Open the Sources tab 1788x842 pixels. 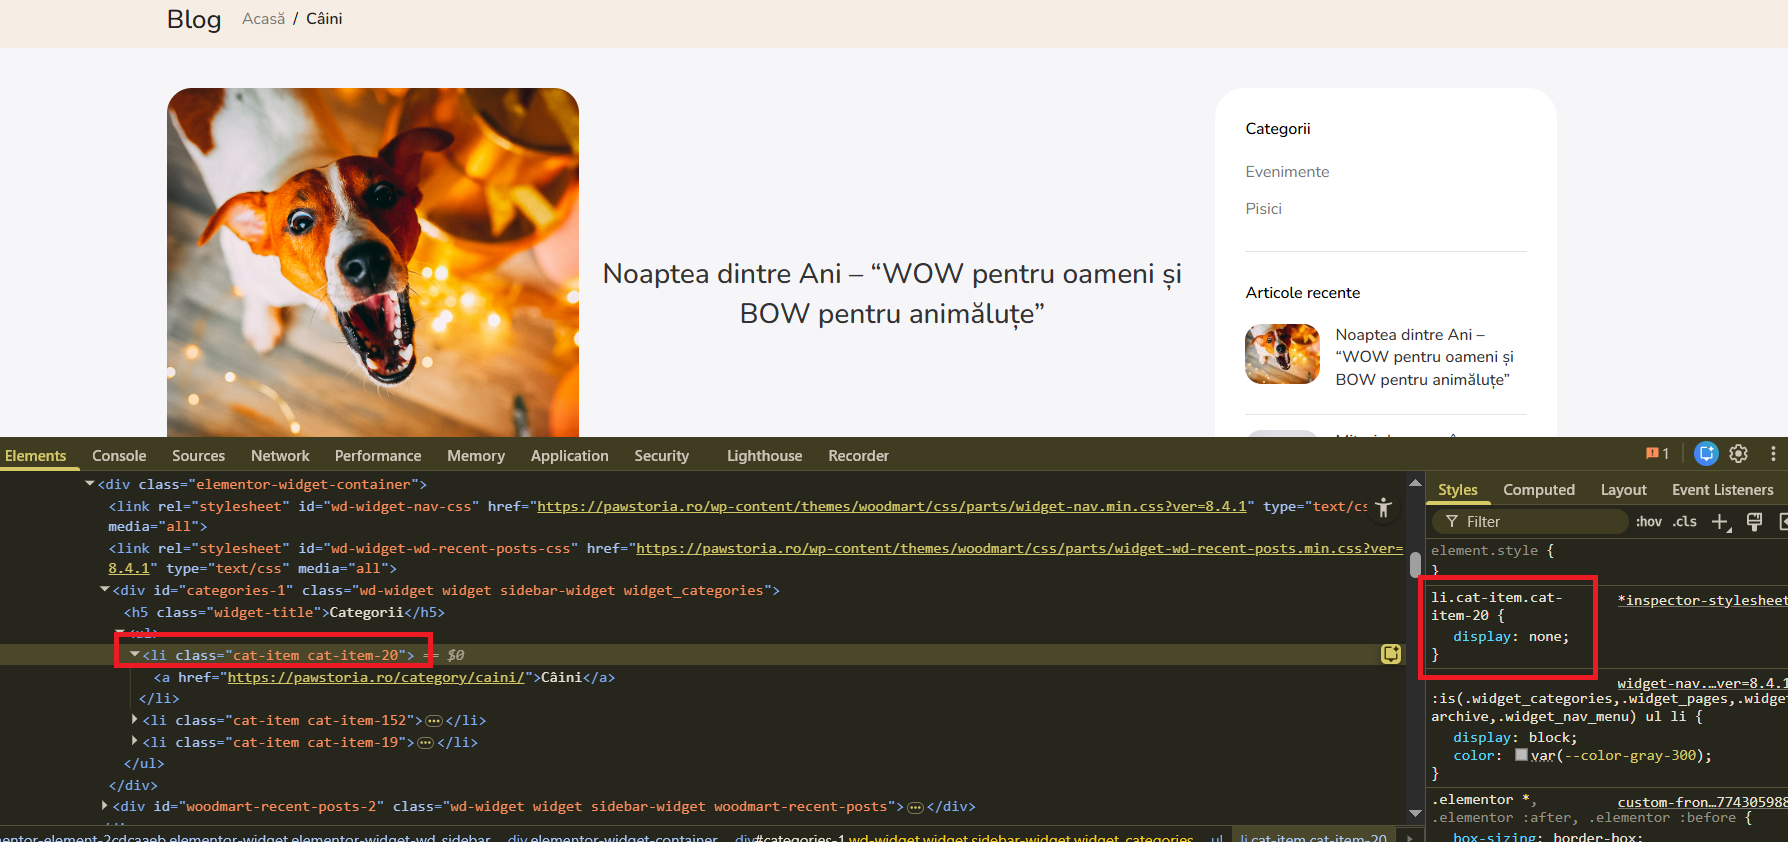click(x=198, y=456)
